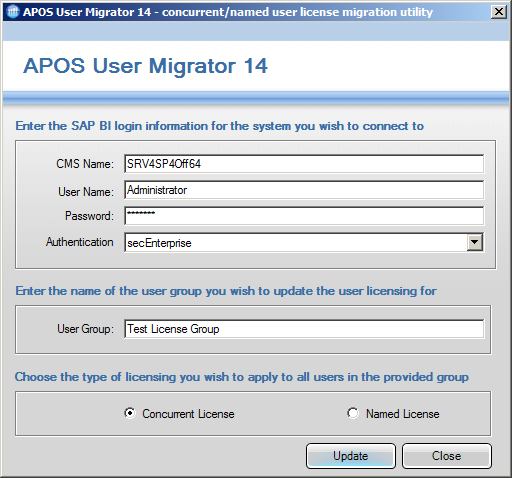Click the APOS app icon in title bar
The width and height of the screenshot is (512, 478).
[x=13, y=12]
